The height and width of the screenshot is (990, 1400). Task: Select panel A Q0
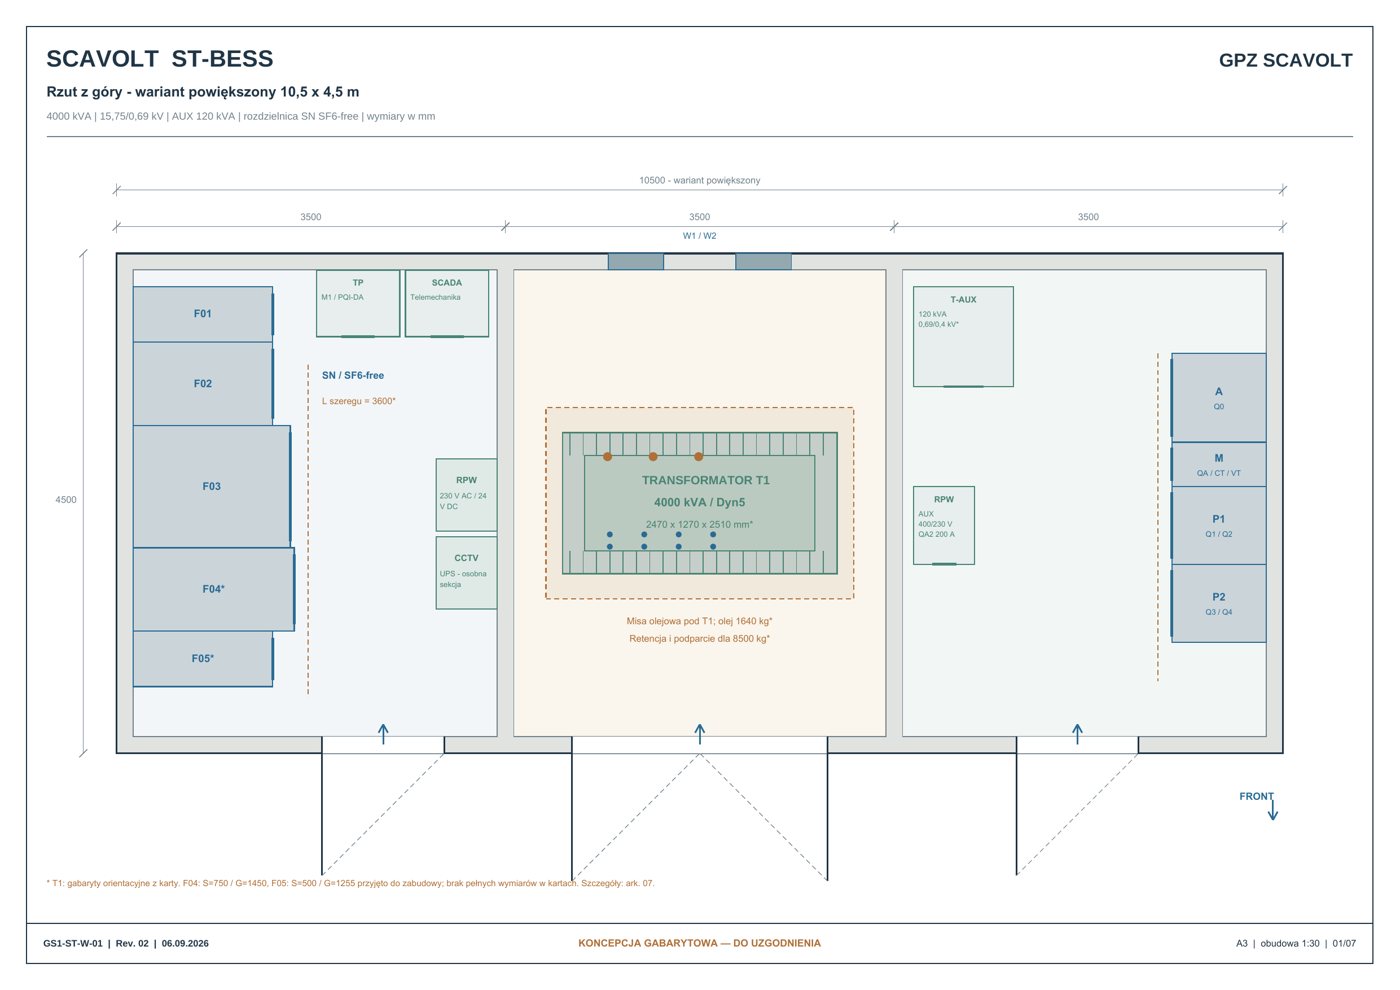tap(1219, 398)
